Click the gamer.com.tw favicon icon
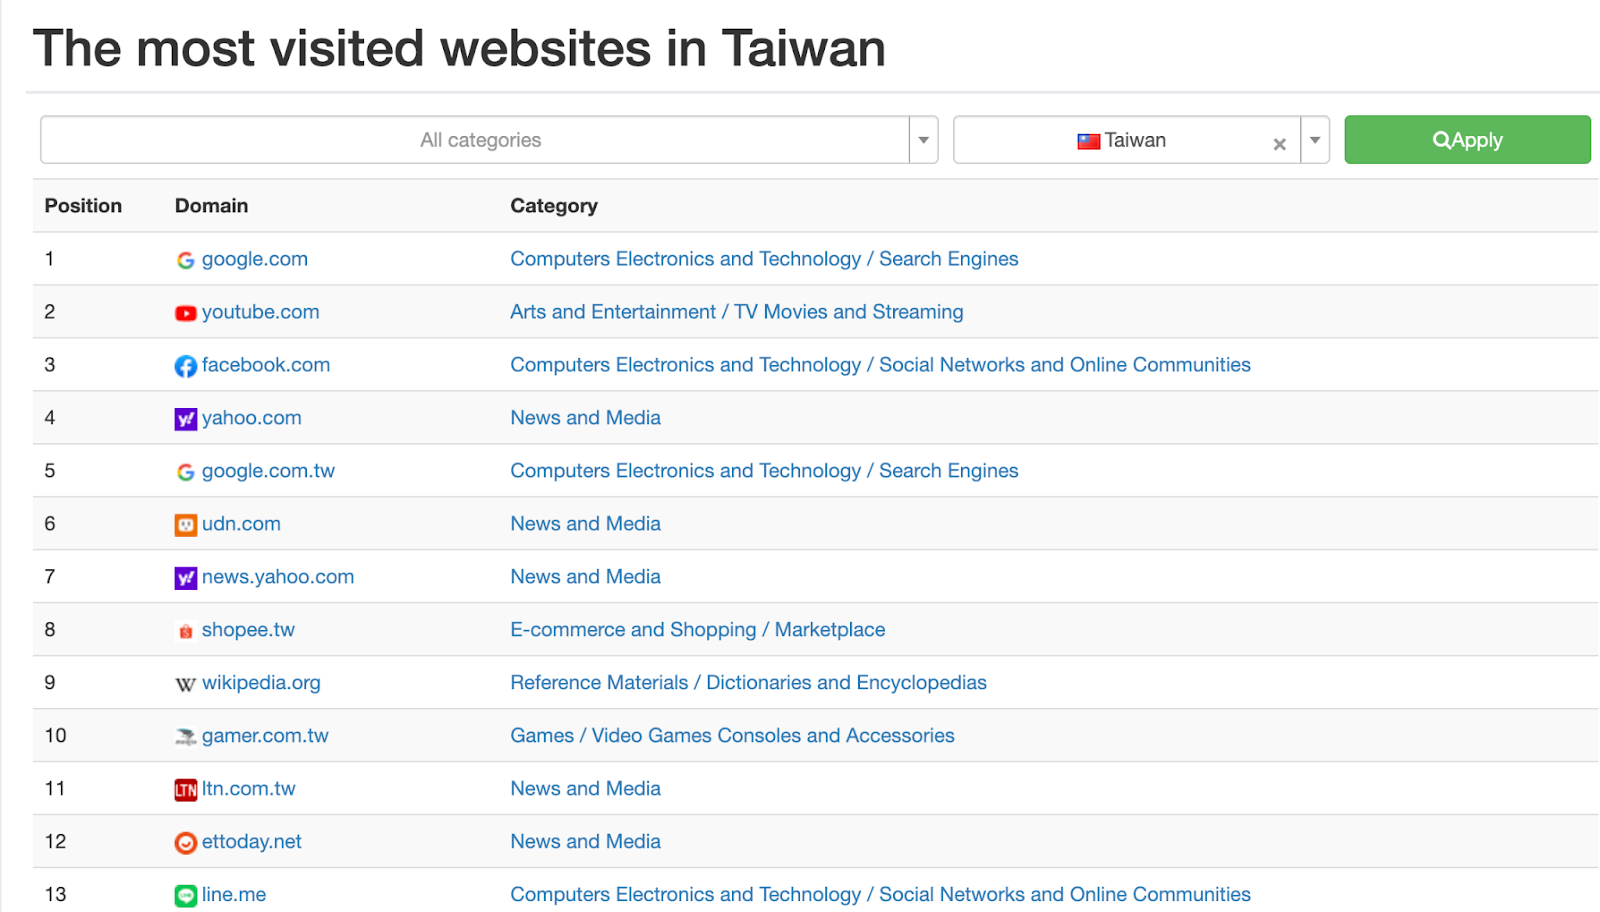 (186, 737)
